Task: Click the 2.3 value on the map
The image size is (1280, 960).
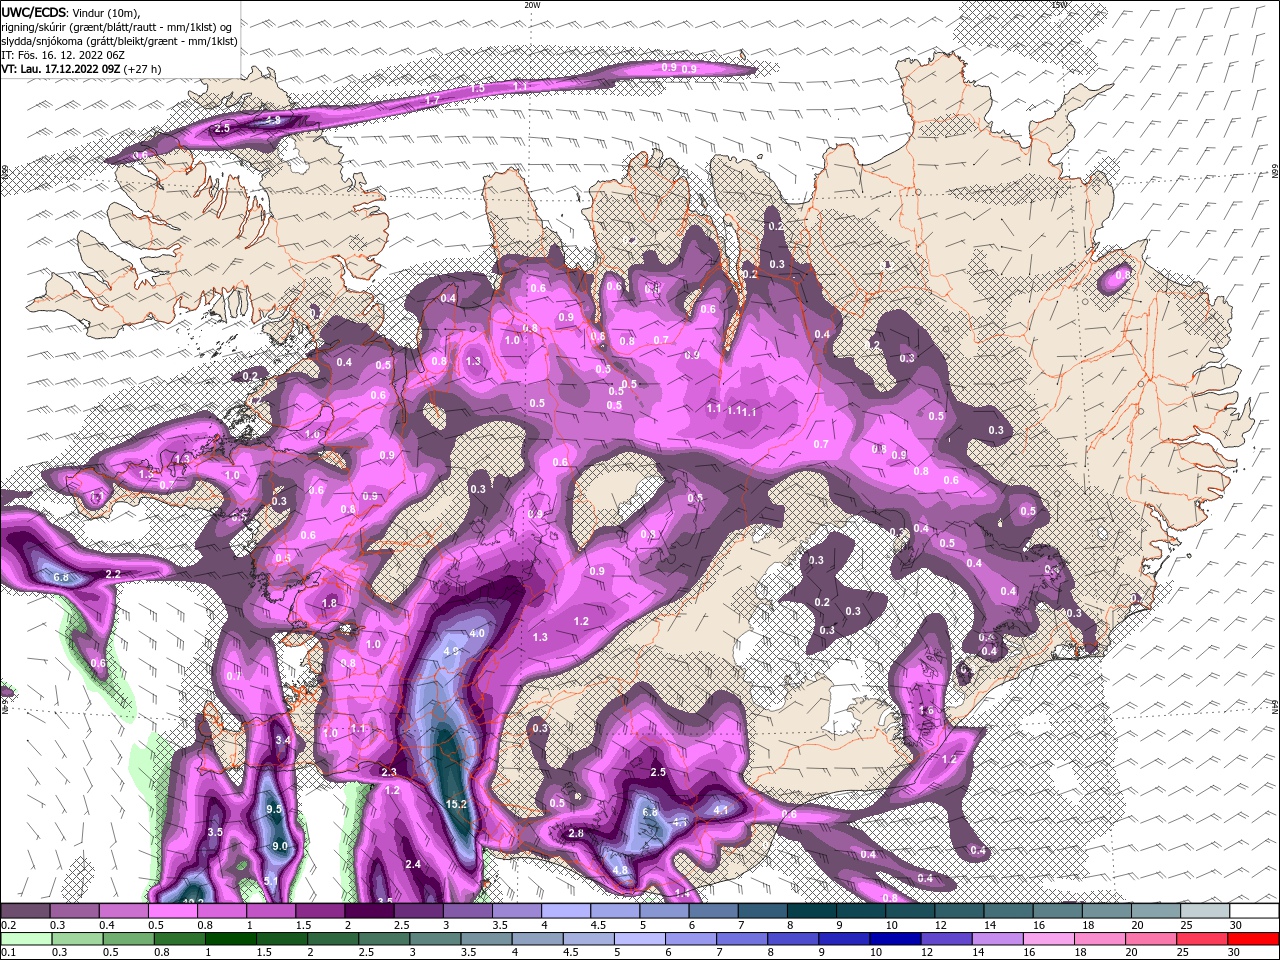Action: [x=389, y=772]
